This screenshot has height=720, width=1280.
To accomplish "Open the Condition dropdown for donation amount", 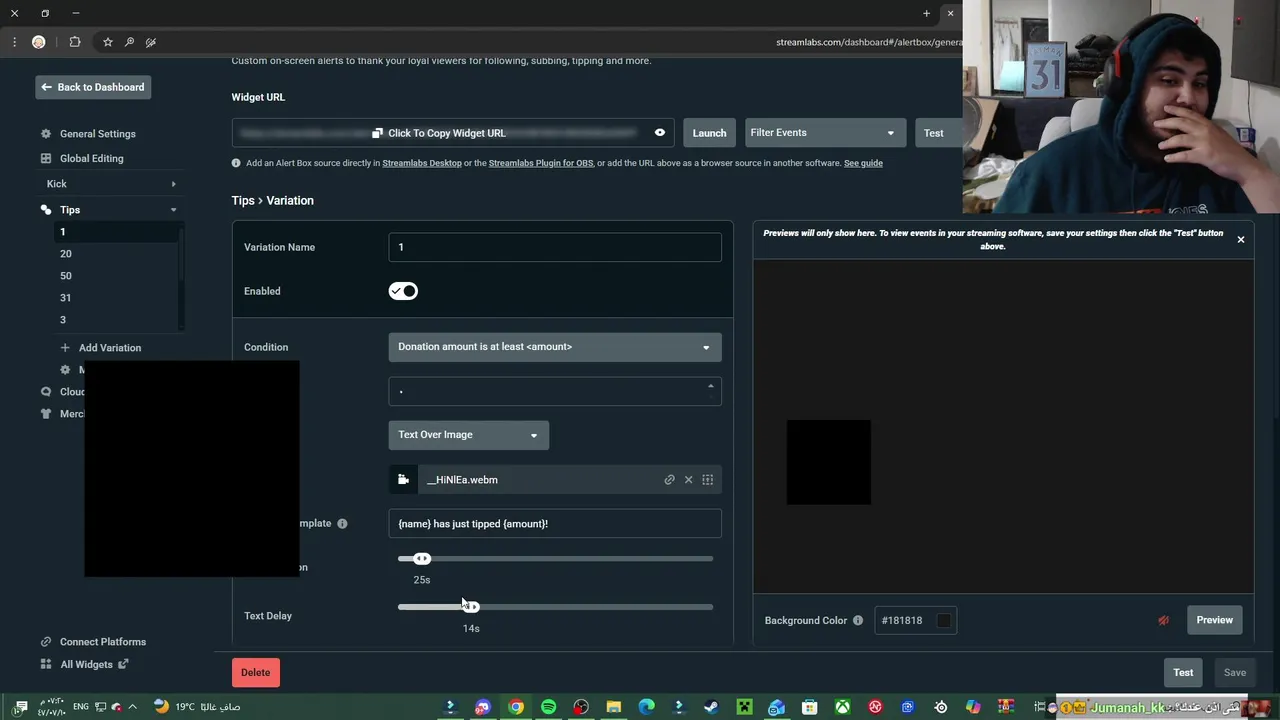I will point(555,347).
